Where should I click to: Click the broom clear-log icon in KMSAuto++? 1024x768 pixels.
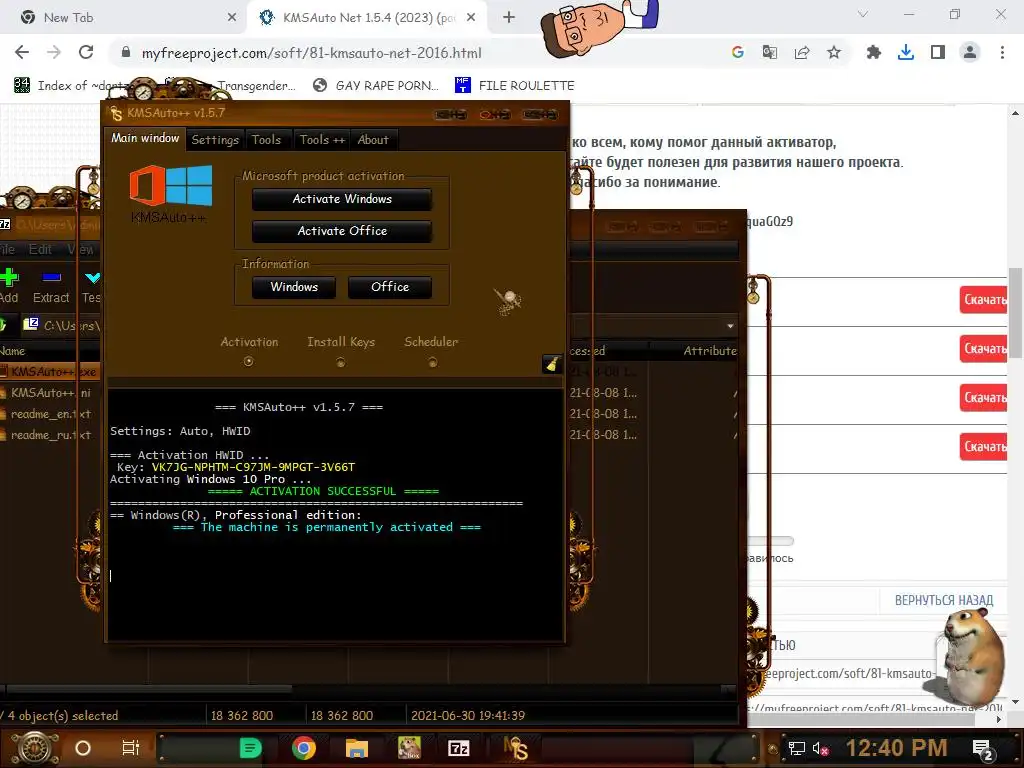[552, 364]
